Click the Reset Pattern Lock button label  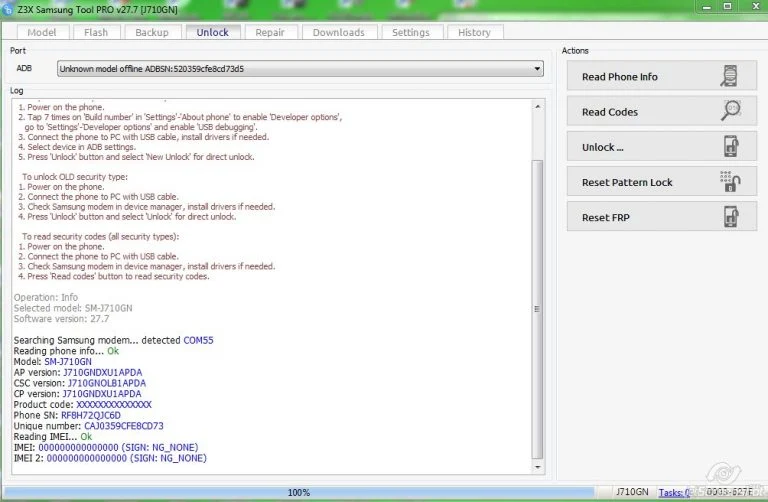tap(627, 183)
